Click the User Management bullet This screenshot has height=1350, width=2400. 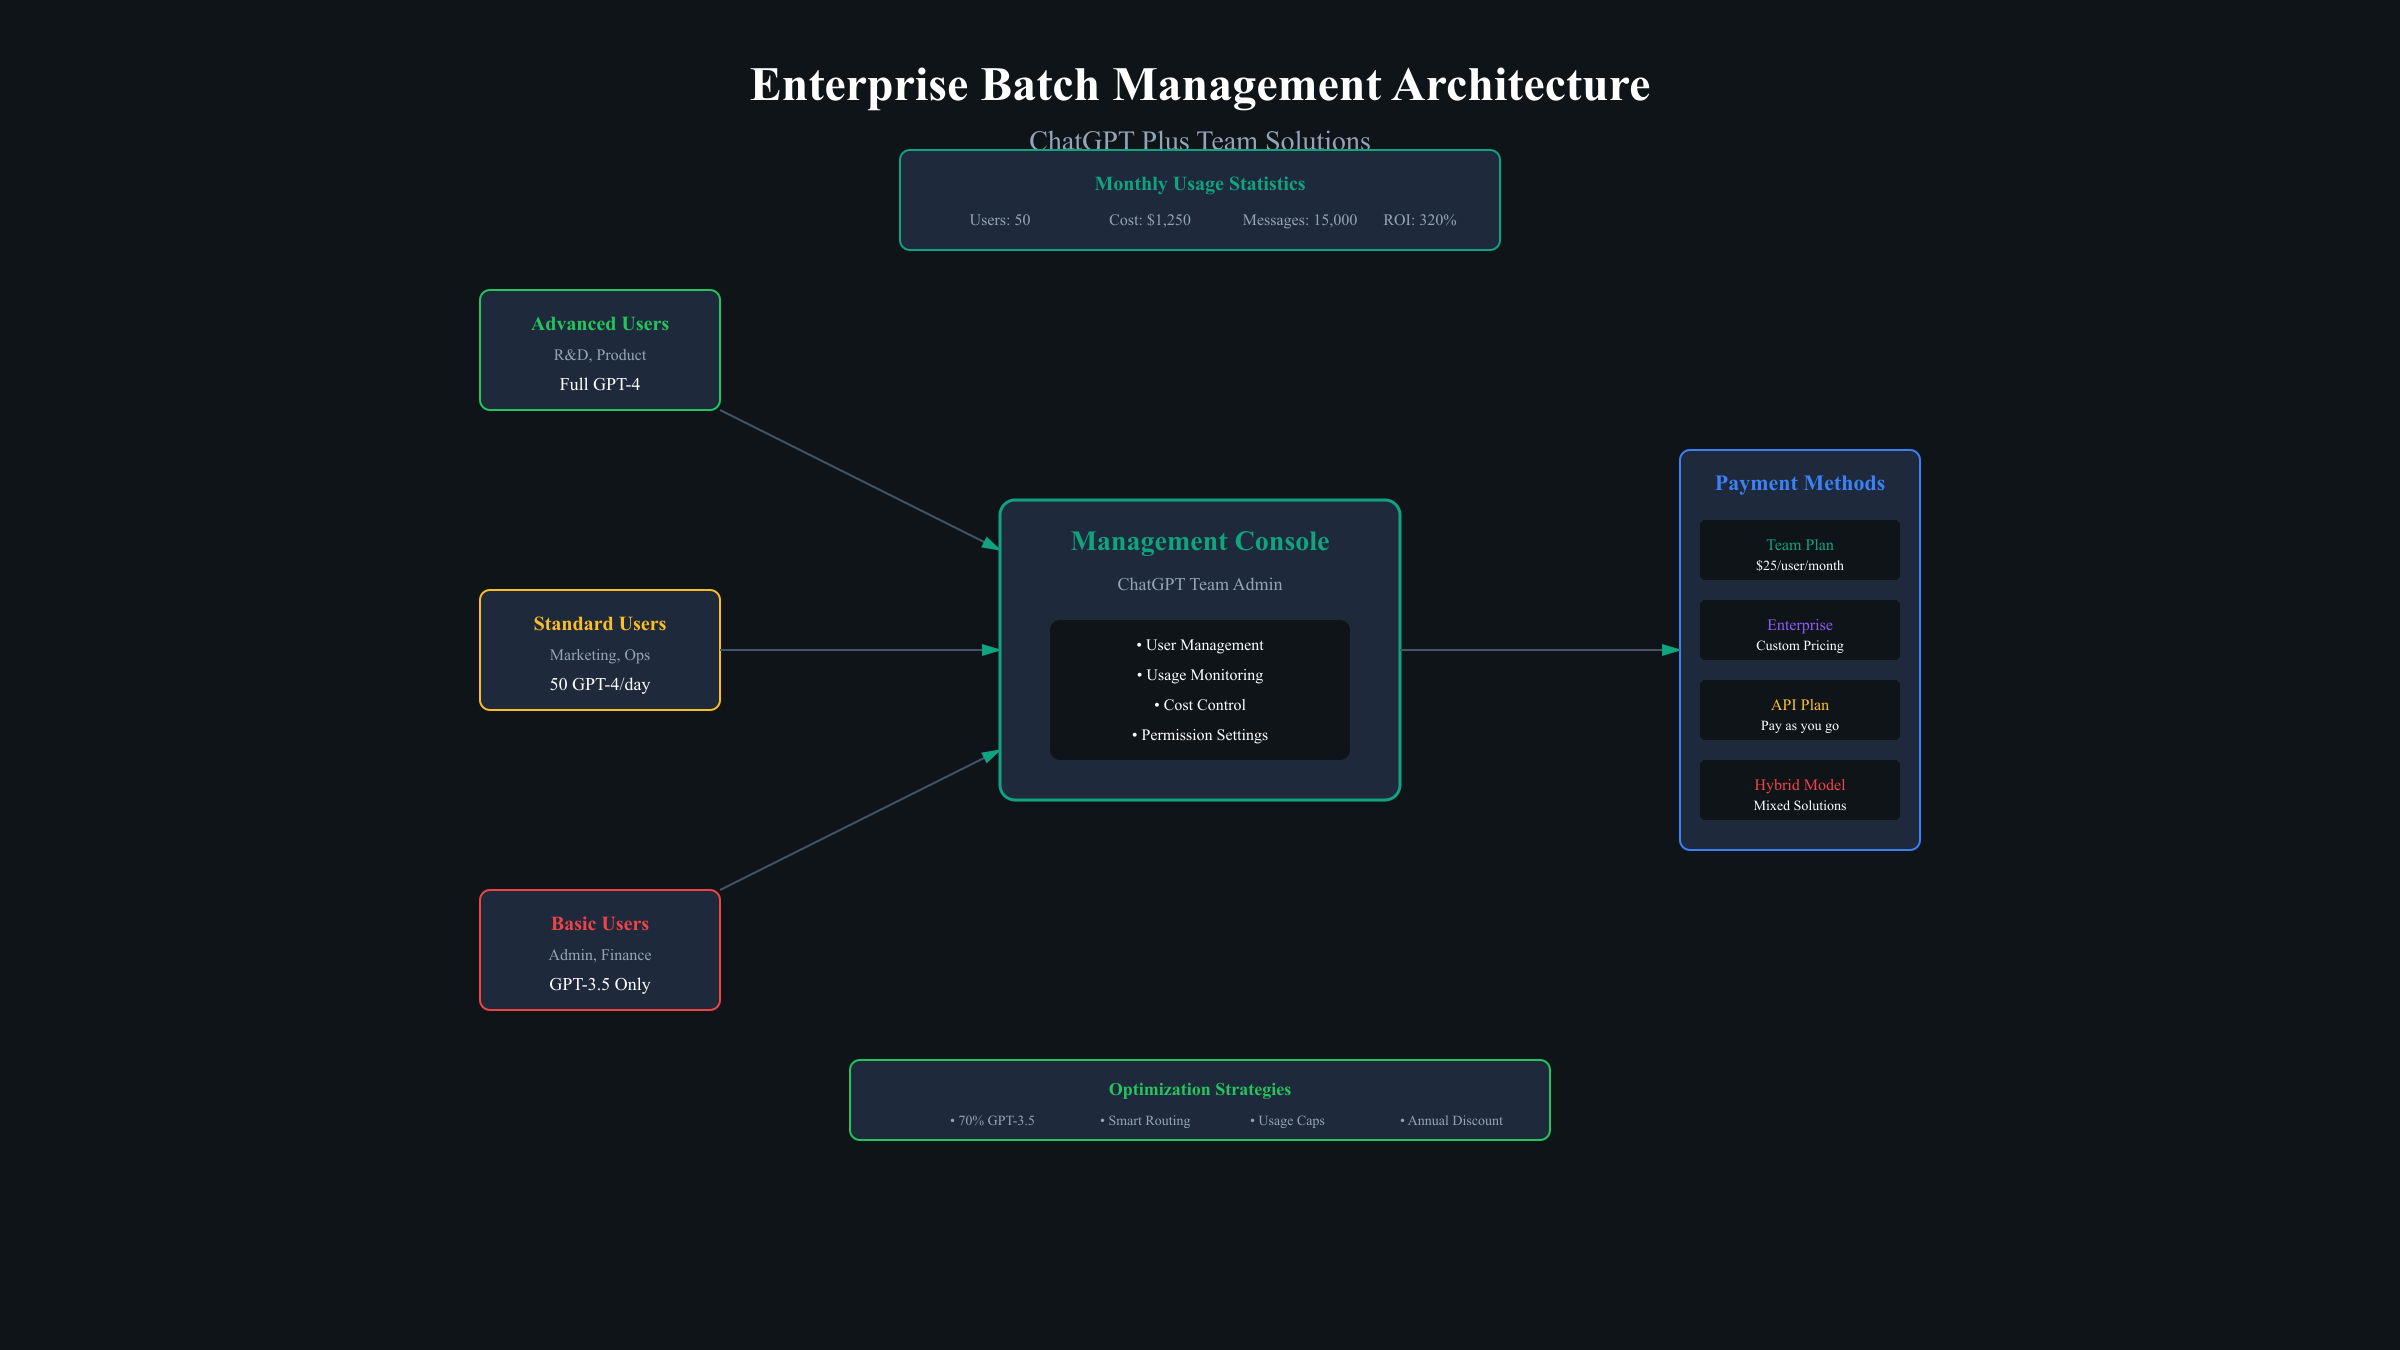1200,645
